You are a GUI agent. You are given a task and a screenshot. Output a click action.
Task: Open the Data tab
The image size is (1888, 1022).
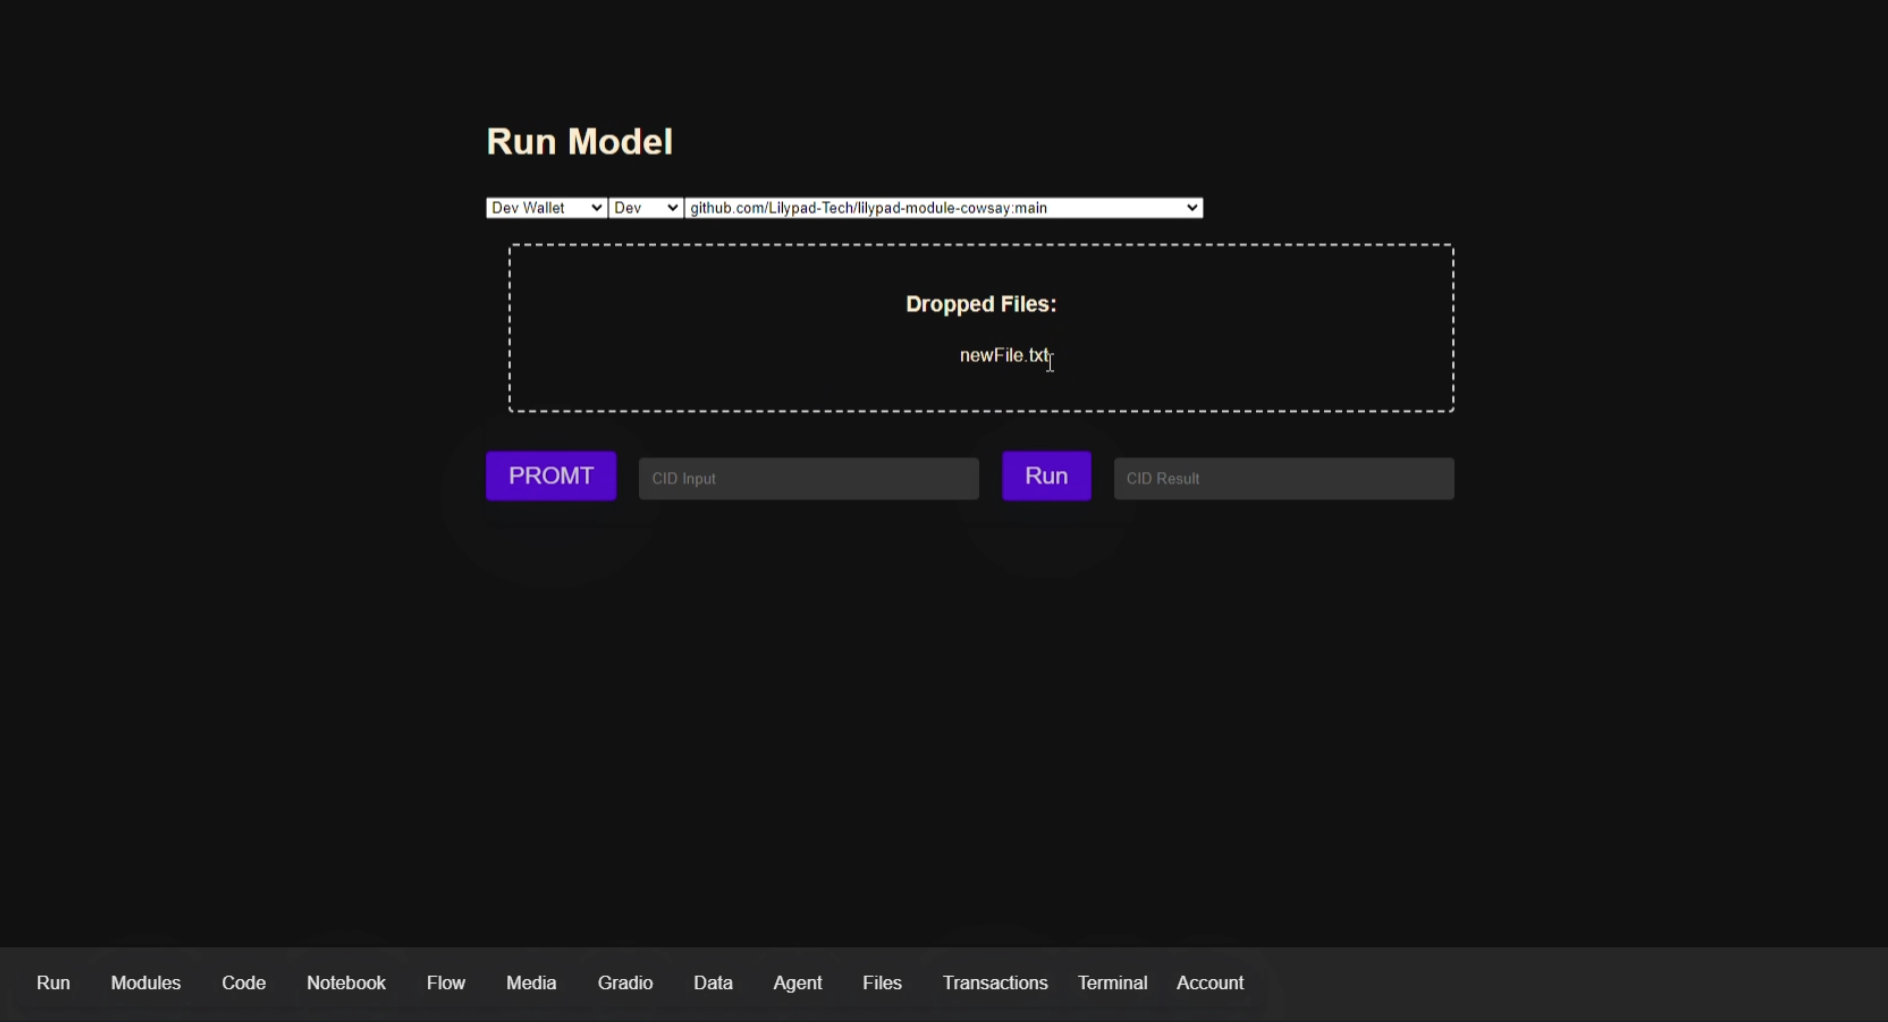[713, 983]
